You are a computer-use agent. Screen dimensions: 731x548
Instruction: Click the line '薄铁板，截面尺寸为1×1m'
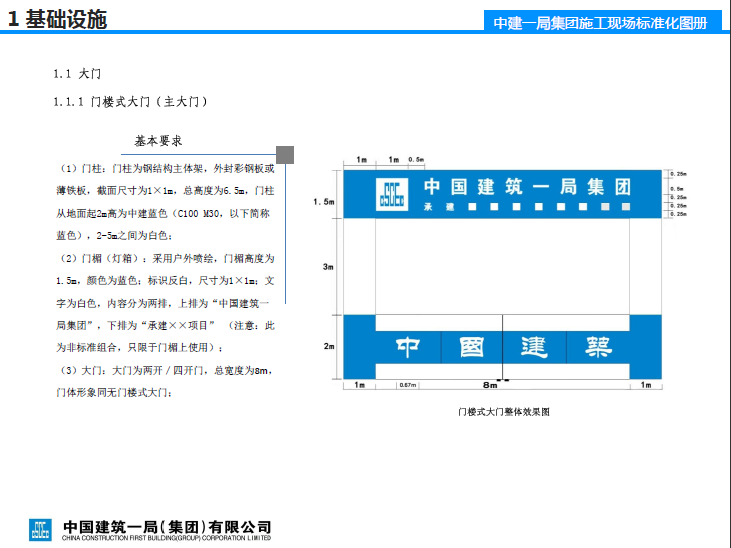tap(166, 191)
